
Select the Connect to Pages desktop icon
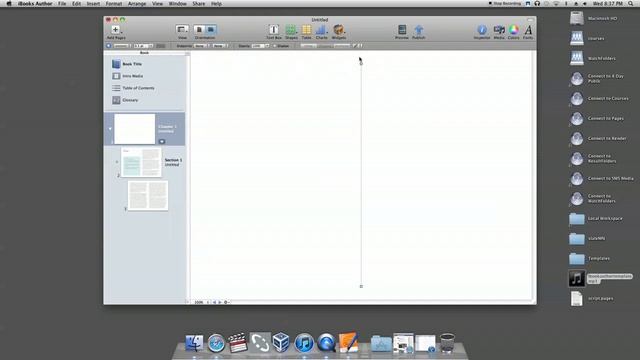coord(597,118)
